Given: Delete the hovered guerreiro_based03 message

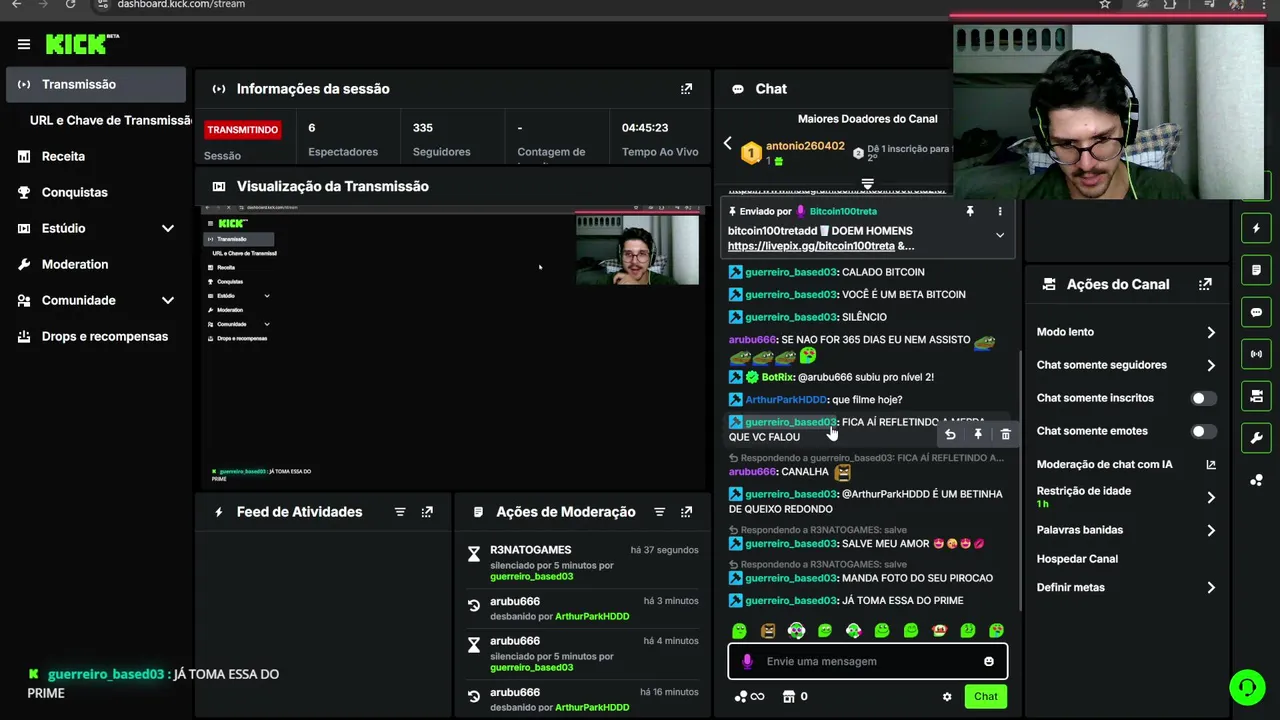Looking at the screenshot, I should click(x=1005, y=434).
